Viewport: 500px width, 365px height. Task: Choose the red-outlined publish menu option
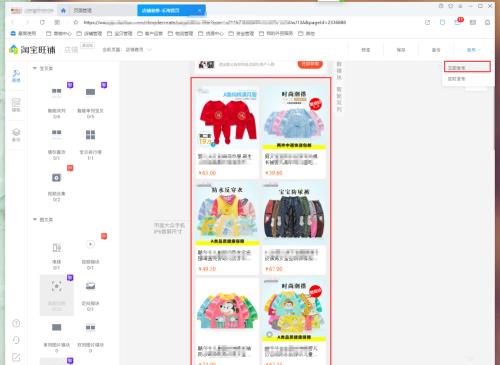pyautogui.click(x=467, y=67)
